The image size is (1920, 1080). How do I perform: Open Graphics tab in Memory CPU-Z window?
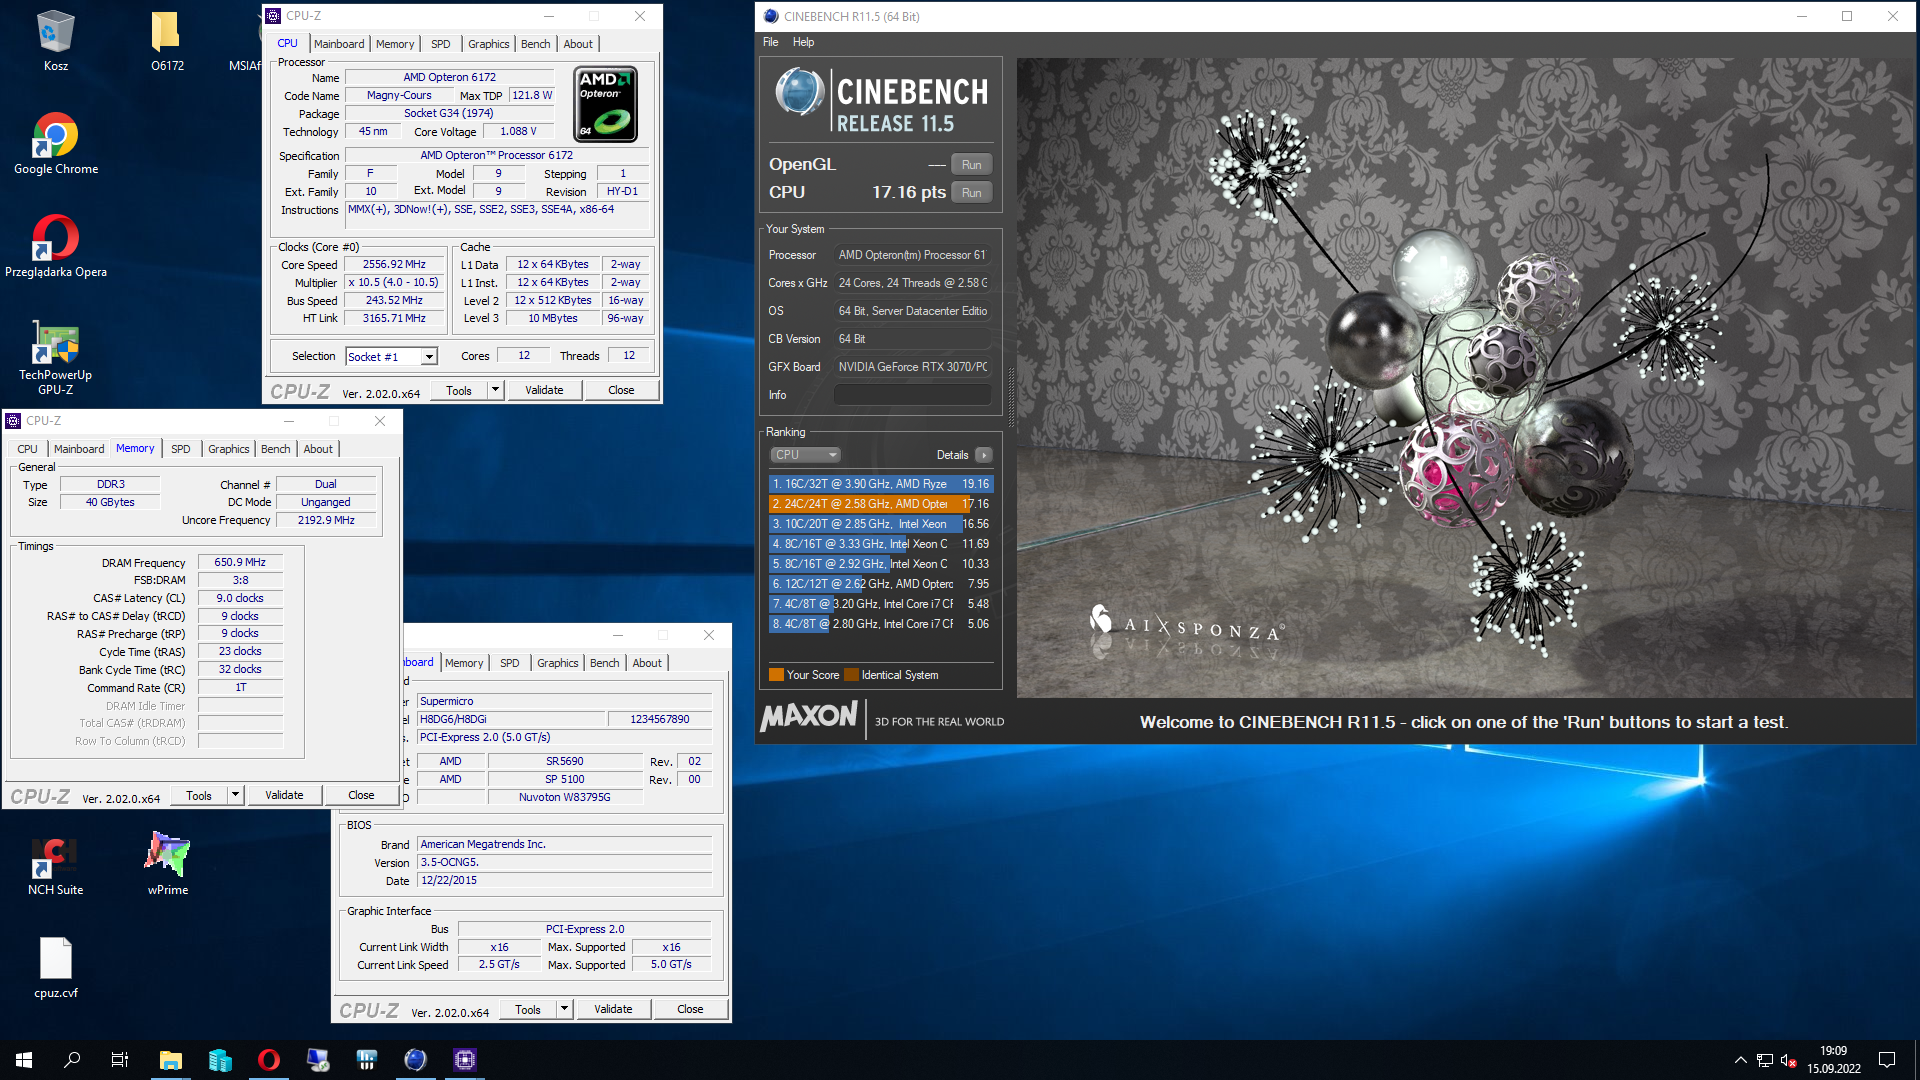[229, 449]
